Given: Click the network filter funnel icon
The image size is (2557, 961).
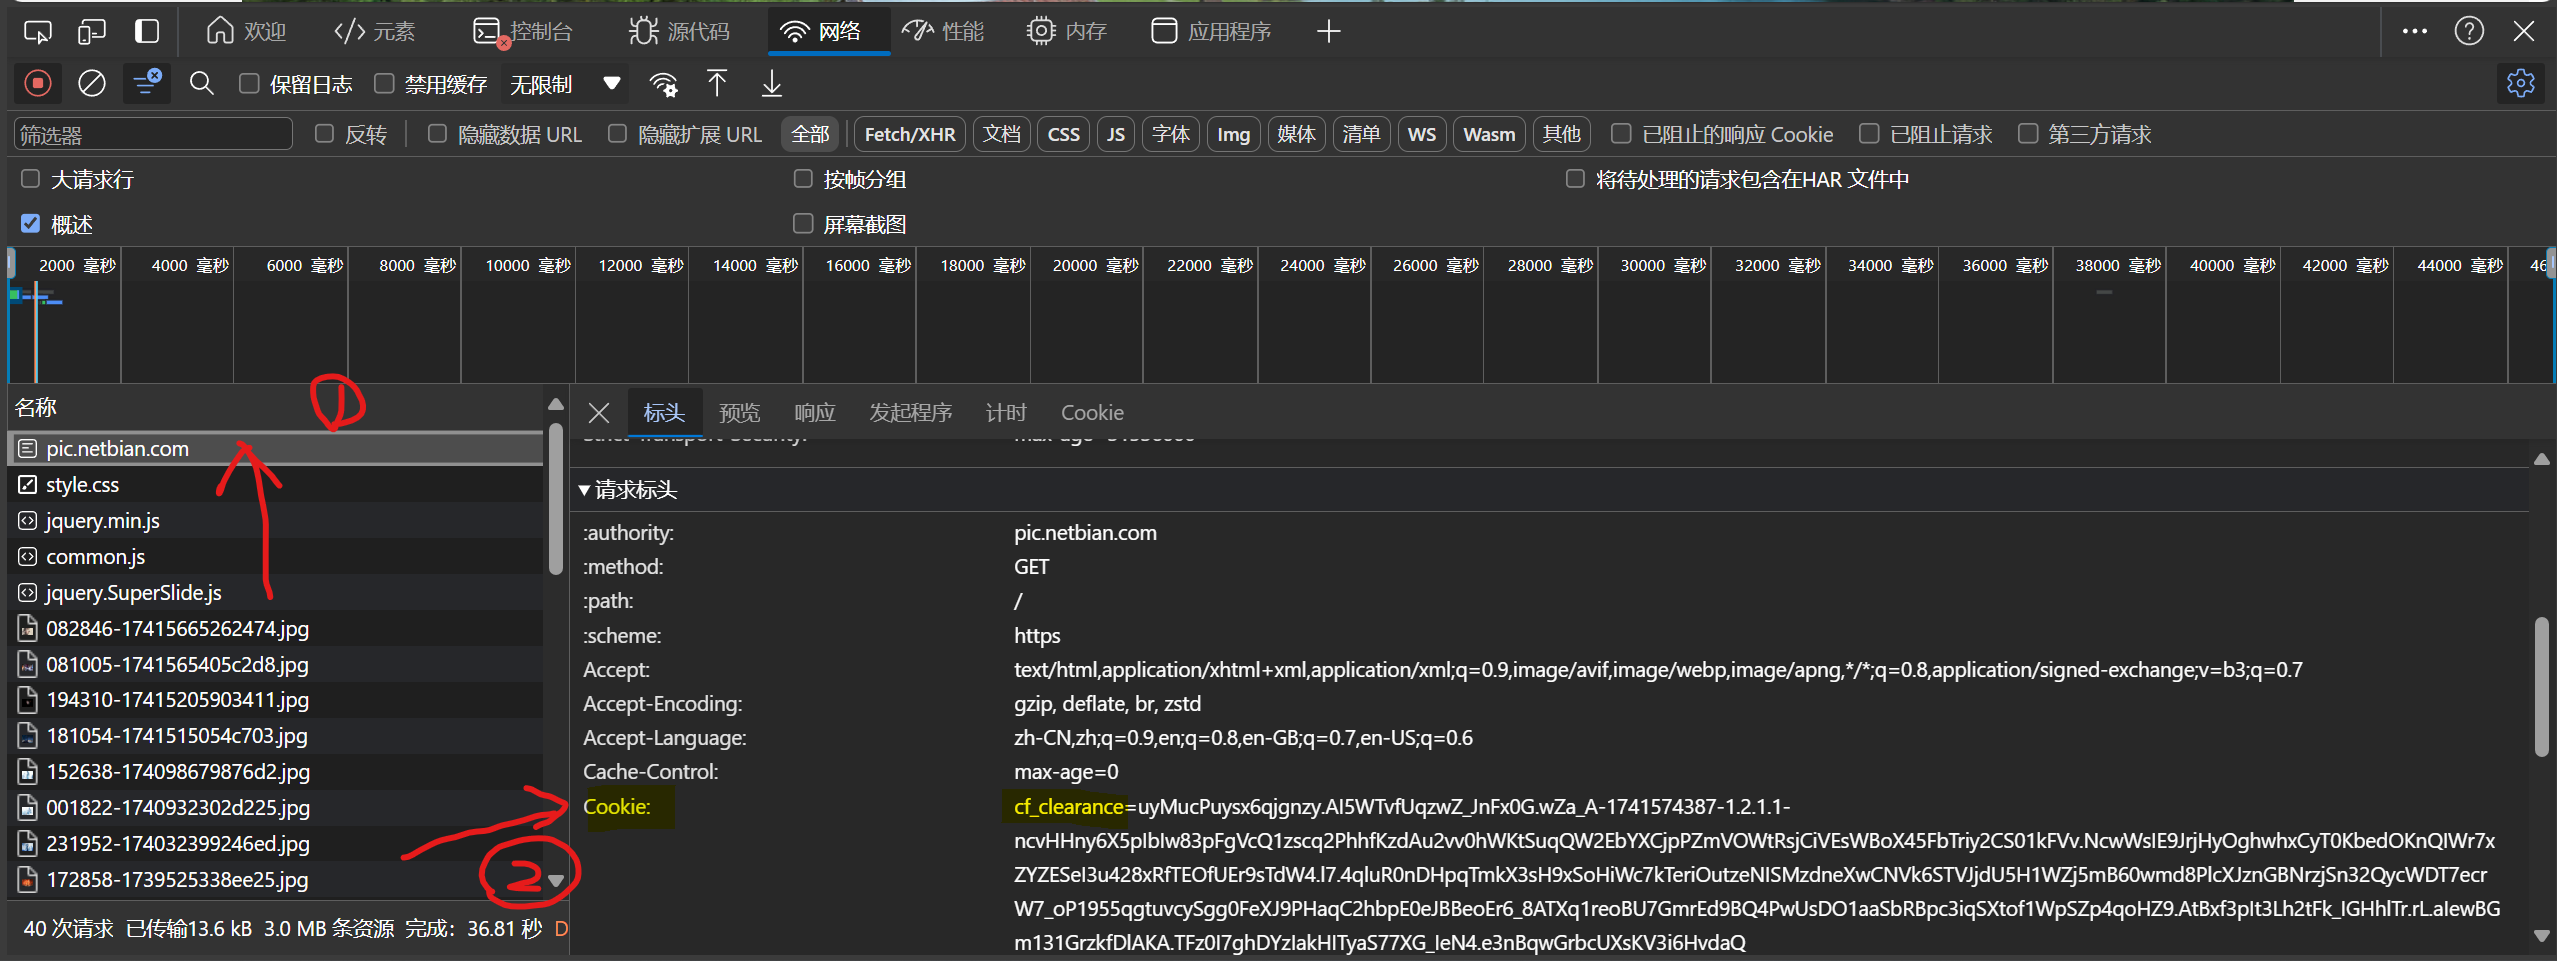Looking at the screenshot, I should 146,83.
